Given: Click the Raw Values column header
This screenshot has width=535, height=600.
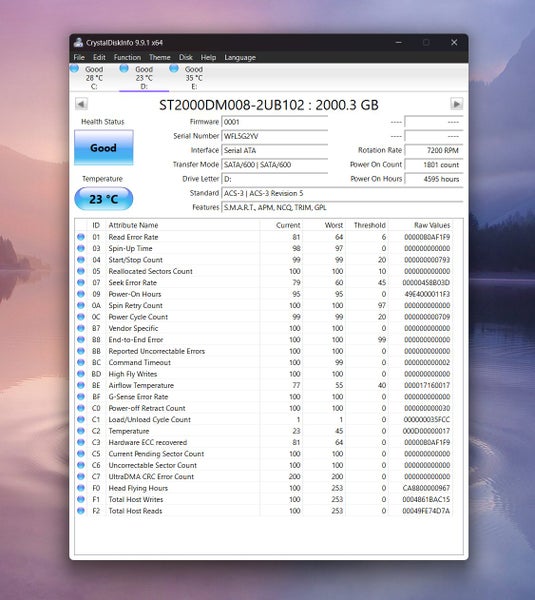Looking at the screenshot, I should [432, 225].
